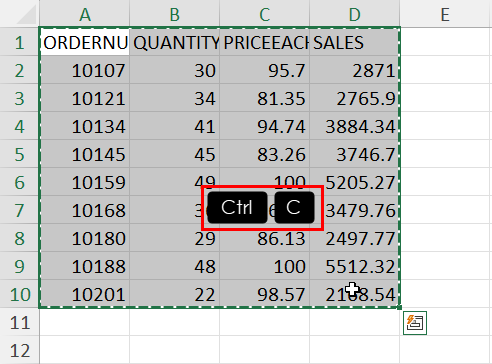This screenshot has width=492, height=364.
Task: Select column C header
Action: pos(265,13)
